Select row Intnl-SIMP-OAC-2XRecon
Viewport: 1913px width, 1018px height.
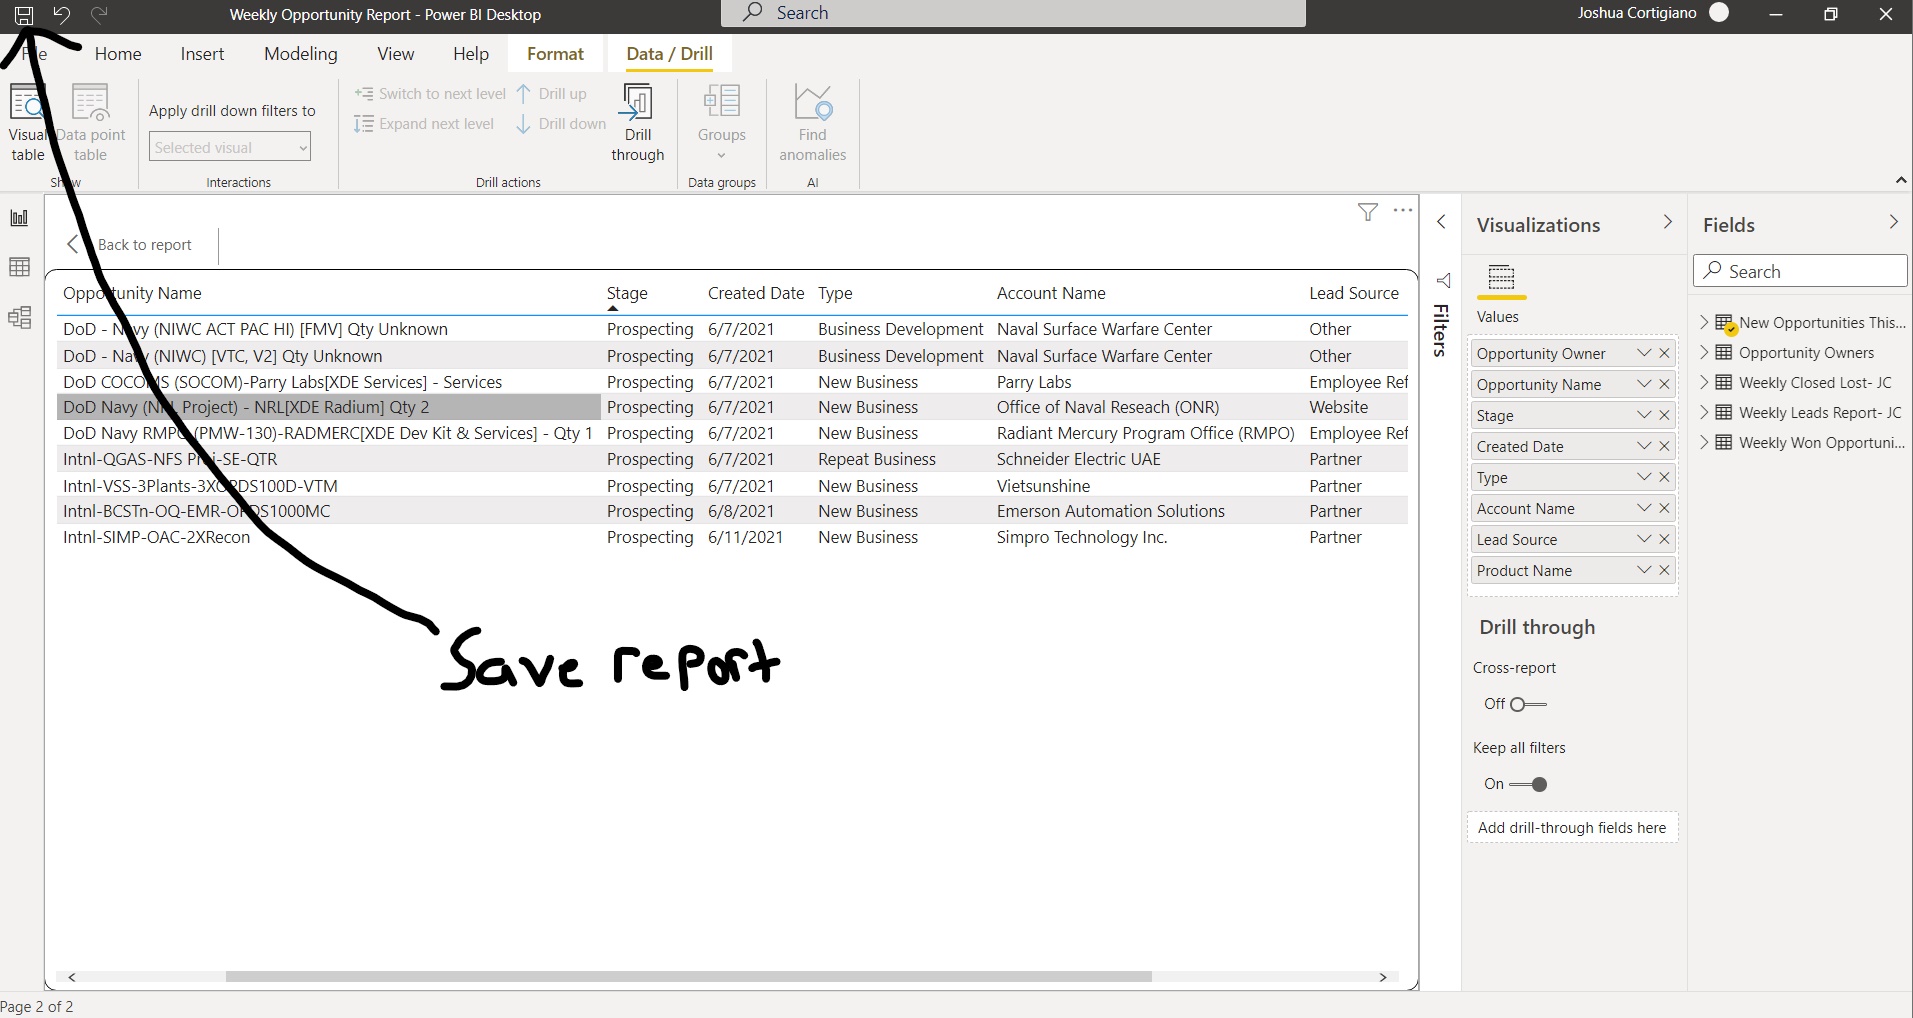click(x=732, y=537)
